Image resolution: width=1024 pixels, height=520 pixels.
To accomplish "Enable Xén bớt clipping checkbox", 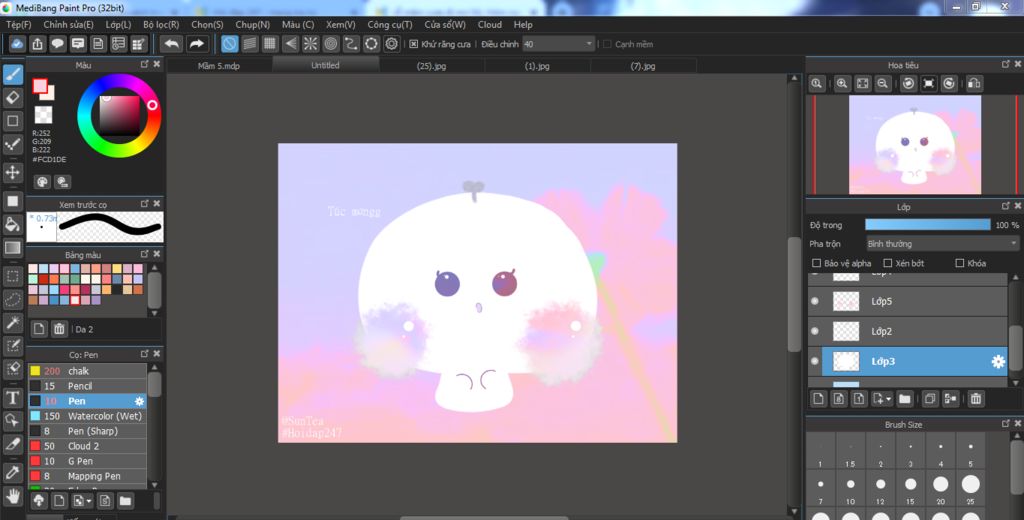I will point(888,263).
